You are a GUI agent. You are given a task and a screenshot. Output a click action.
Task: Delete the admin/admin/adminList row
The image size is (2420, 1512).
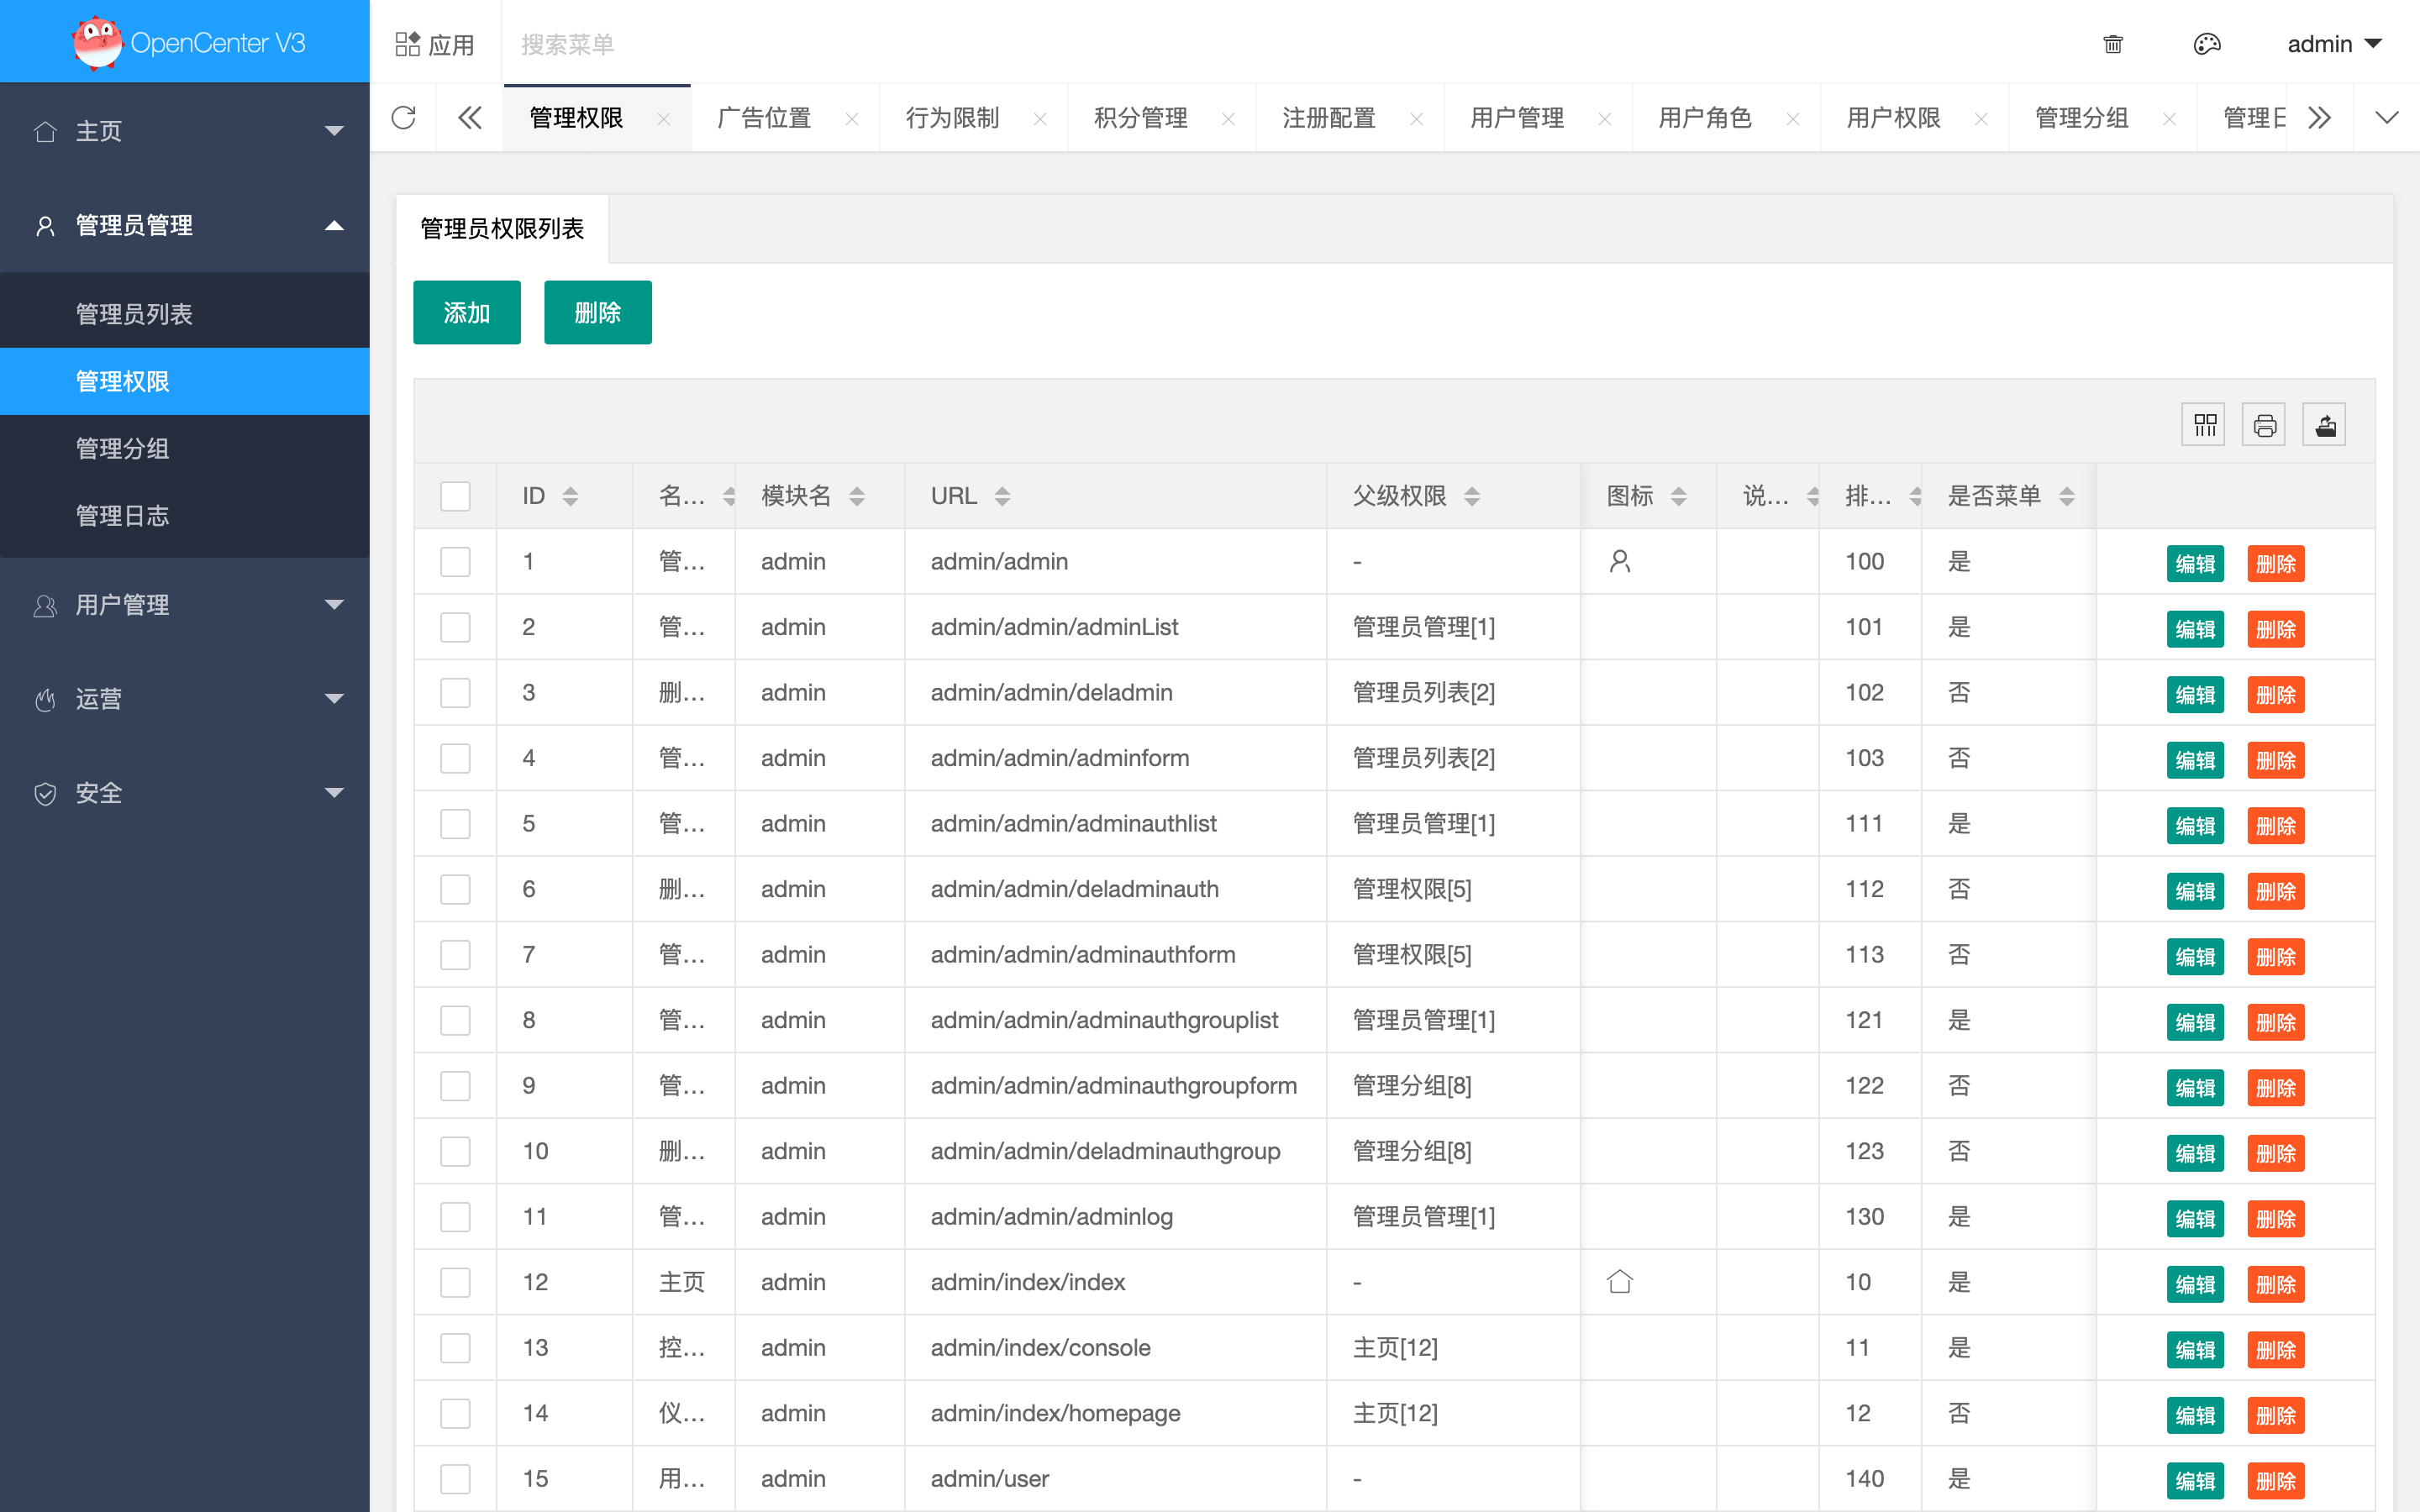(2276, 630)
